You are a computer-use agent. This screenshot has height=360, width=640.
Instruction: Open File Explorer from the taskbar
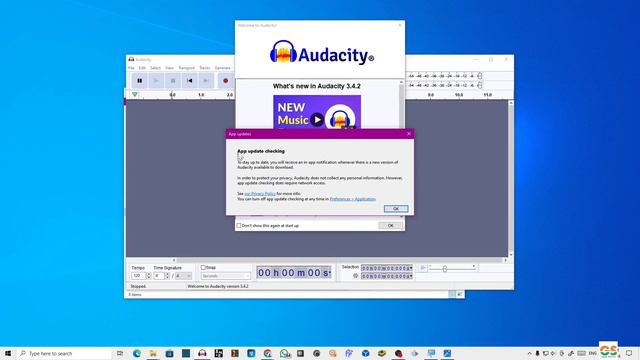[153, 353]
